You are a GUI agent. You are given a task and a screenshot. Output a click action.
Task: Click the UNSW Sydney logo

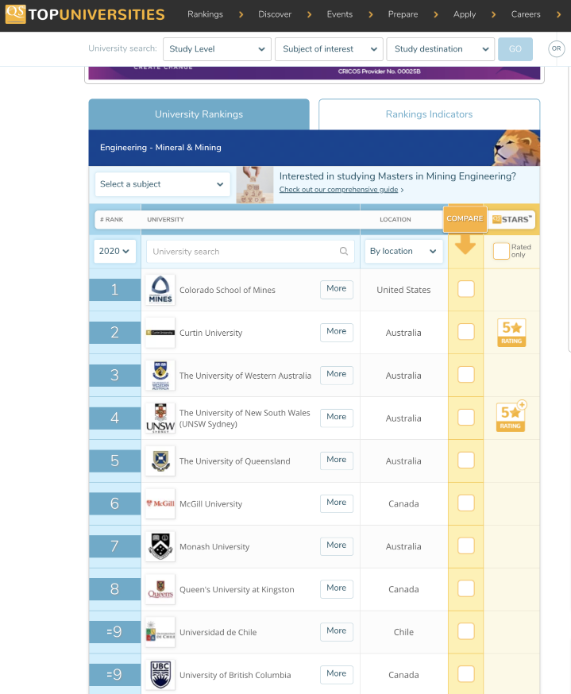tap(160, 418)
